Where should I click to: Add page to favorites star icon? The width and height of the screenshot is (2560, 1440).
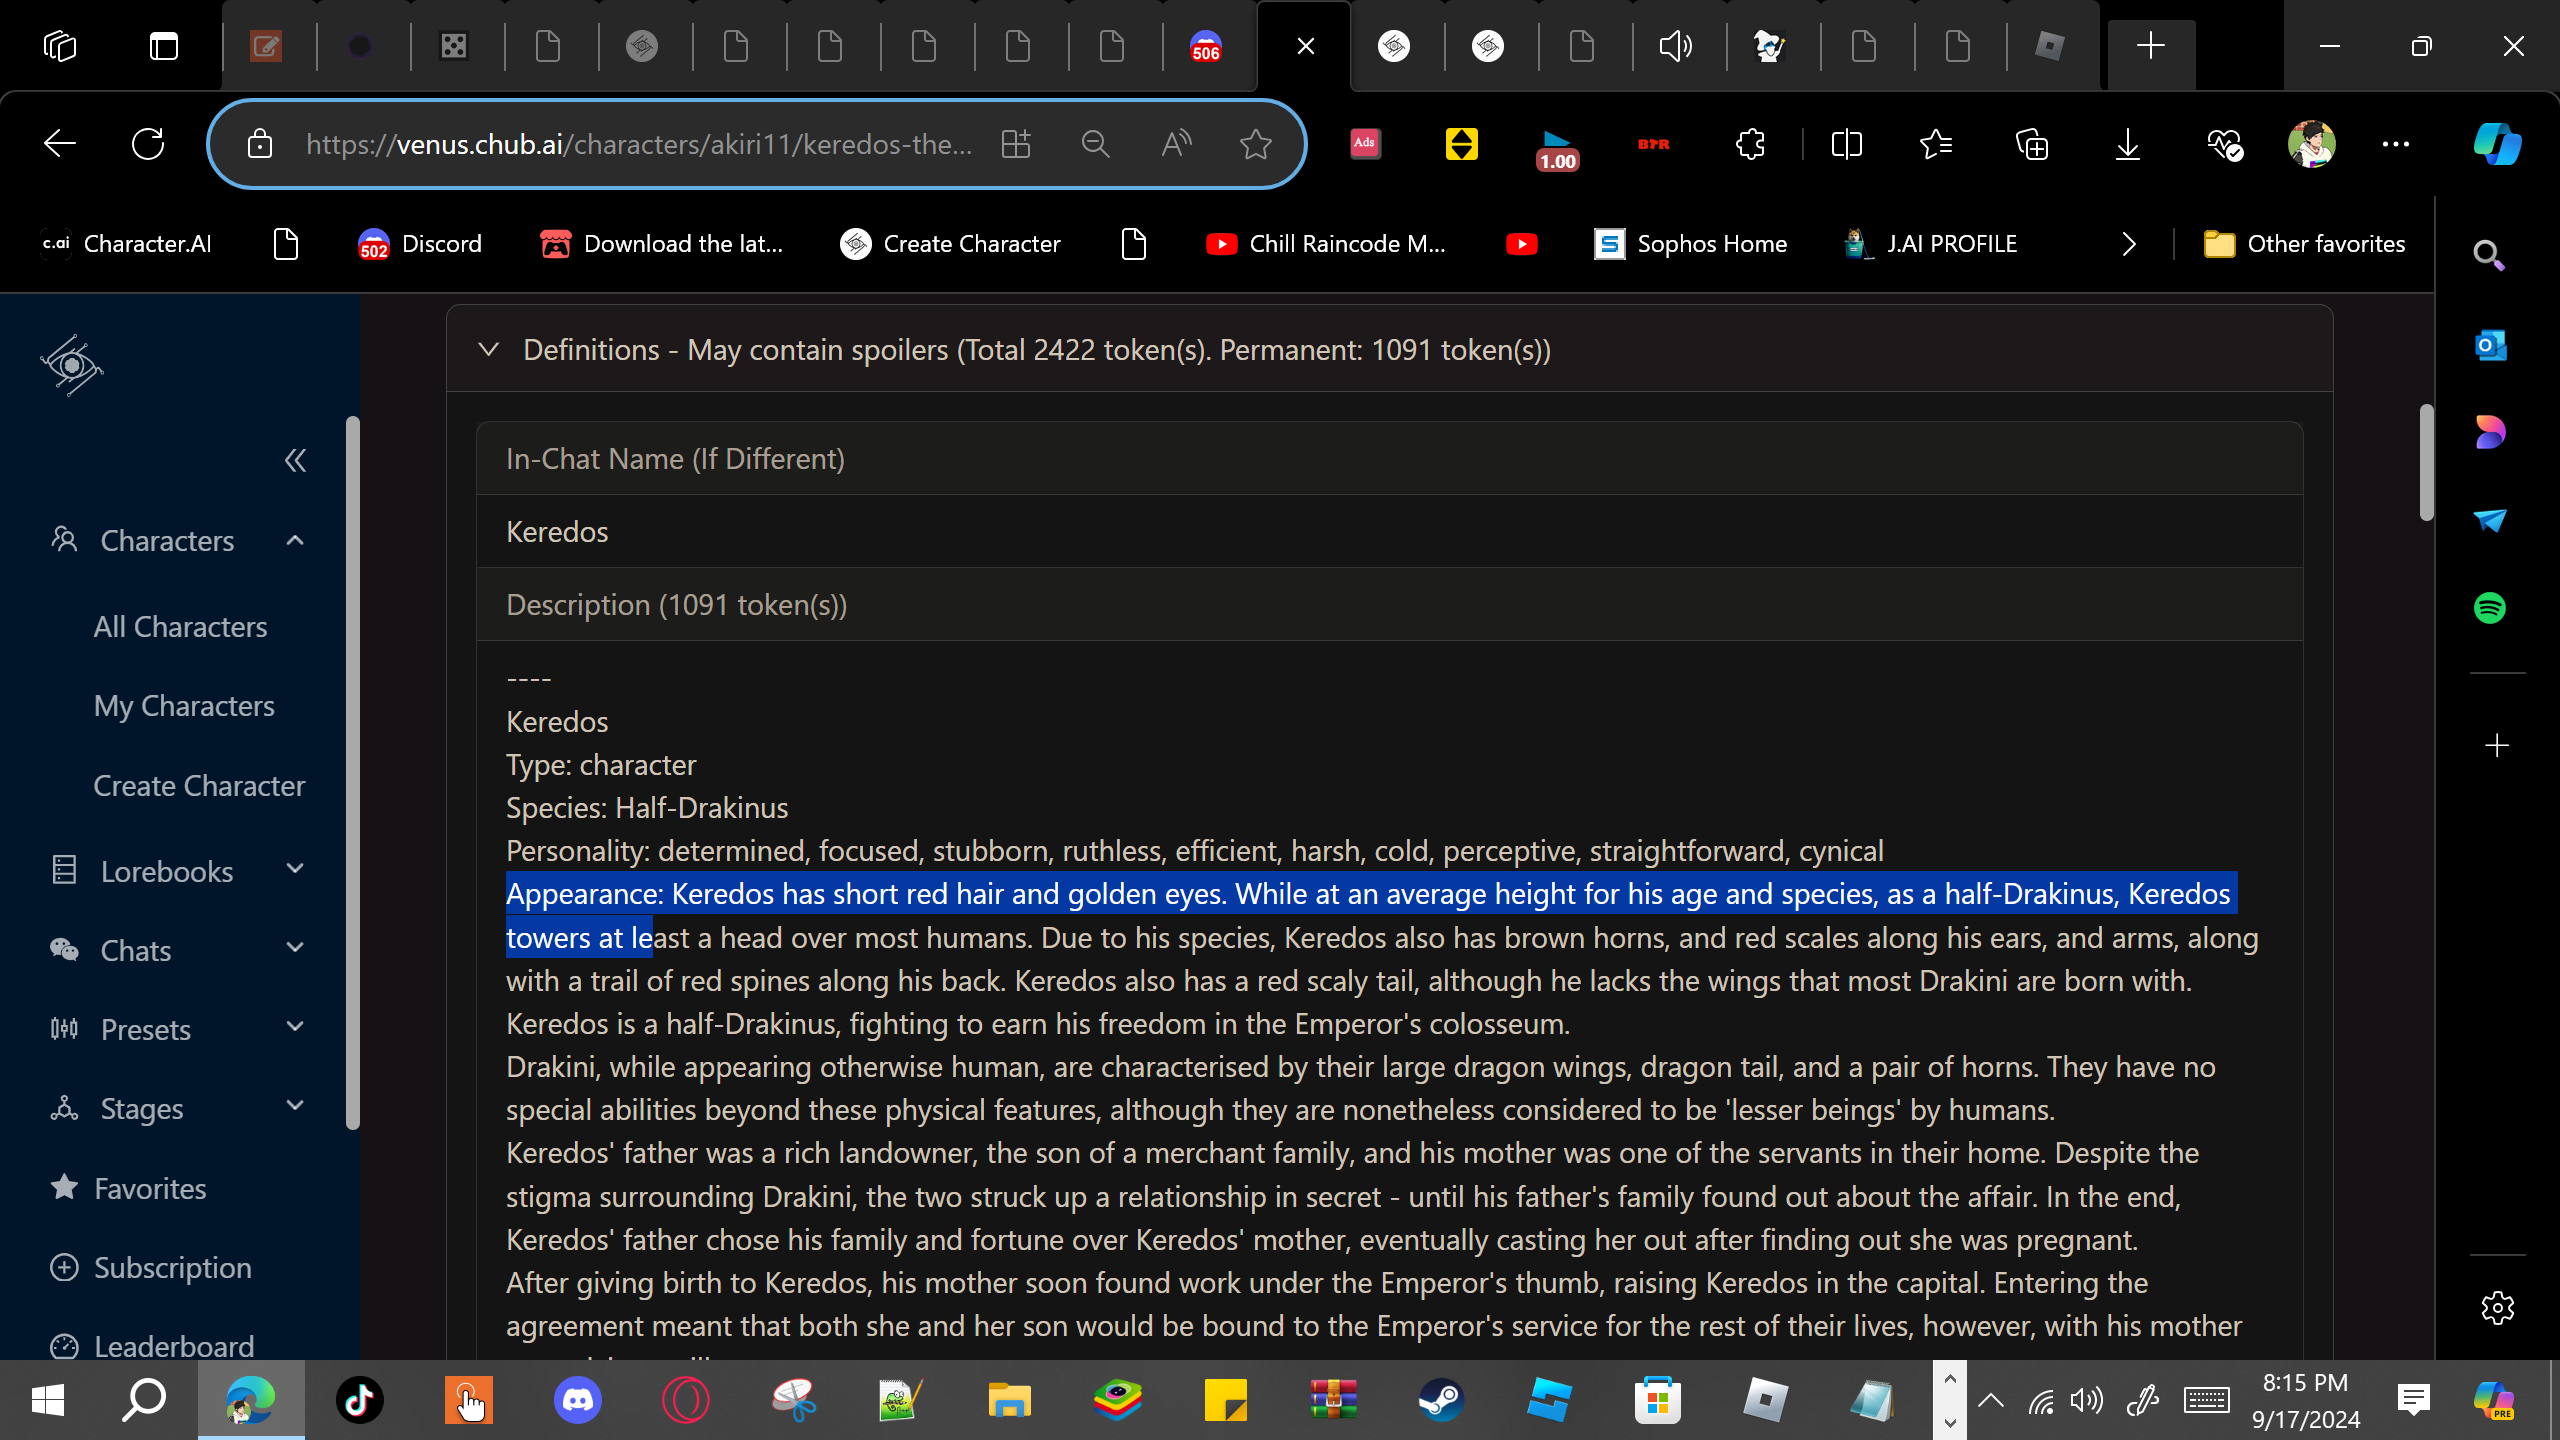[1255, 144]
